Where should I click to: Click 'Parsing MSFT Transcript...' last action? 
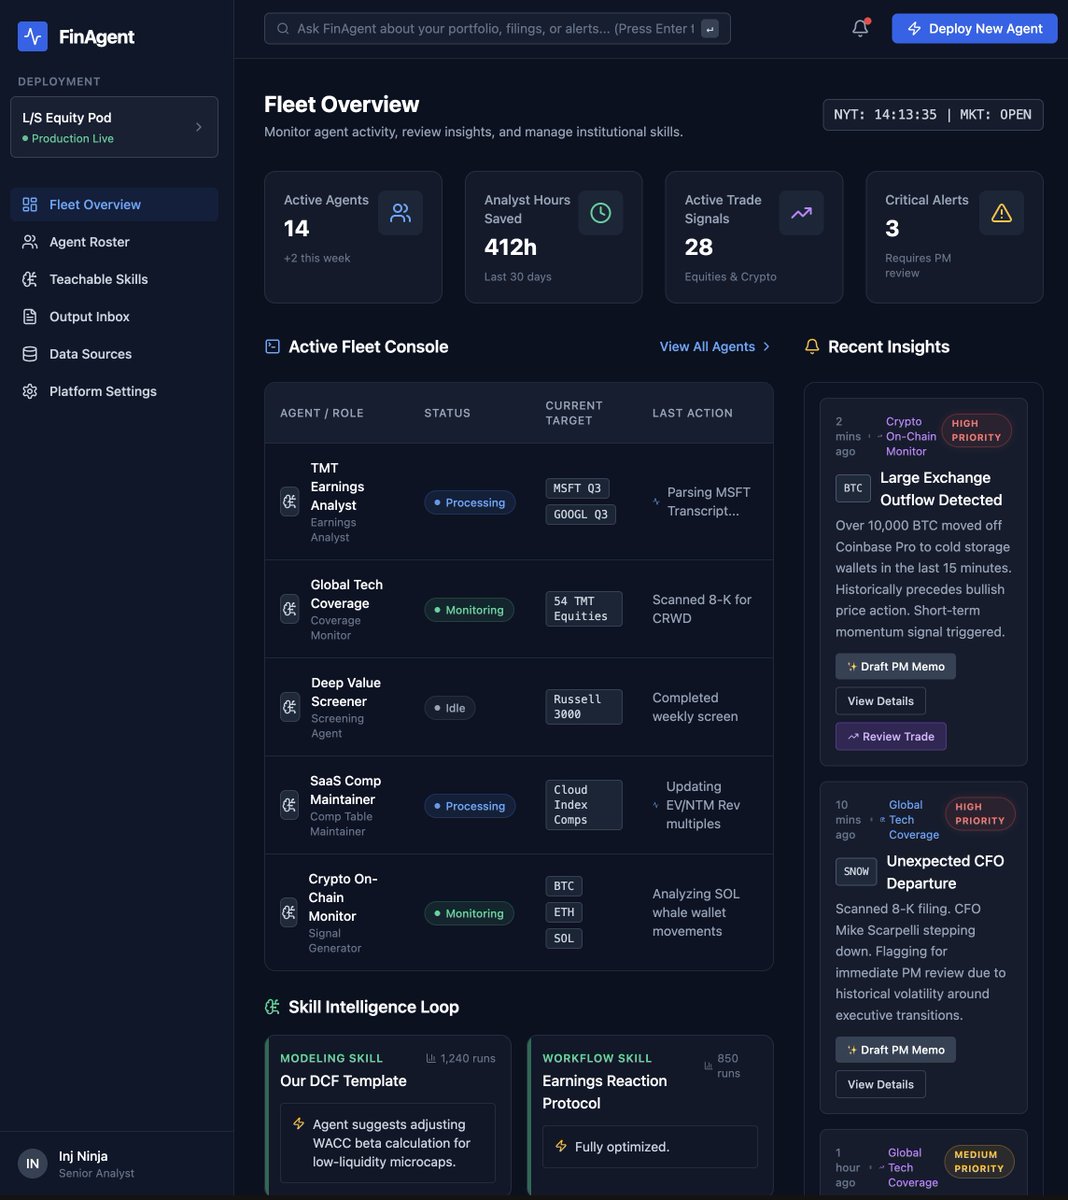tap(709, 501)
